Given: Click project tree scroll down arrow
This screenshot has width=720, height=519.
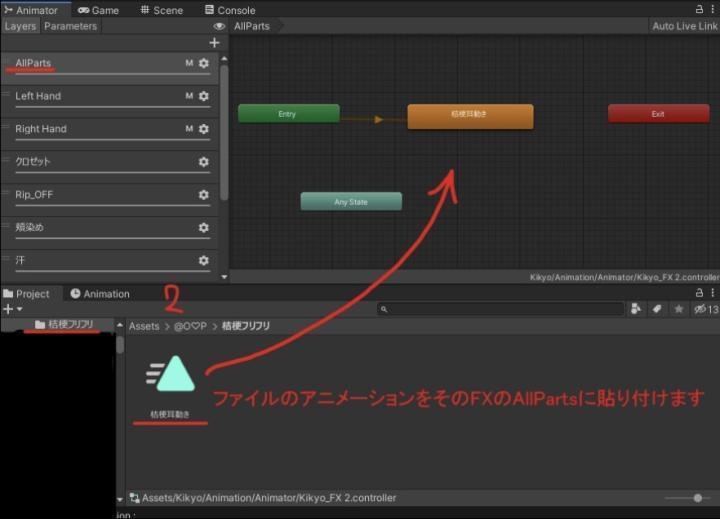Looking at the screenshot, I should [x=120, y=499].
